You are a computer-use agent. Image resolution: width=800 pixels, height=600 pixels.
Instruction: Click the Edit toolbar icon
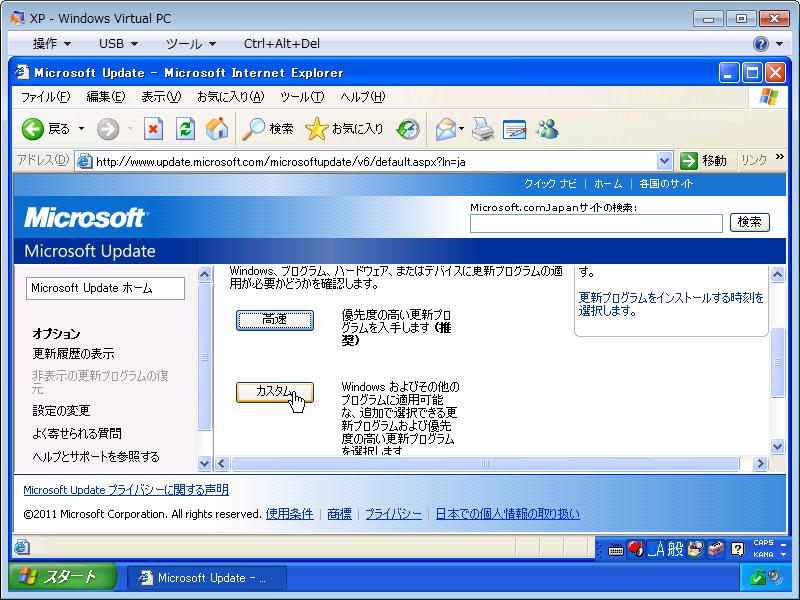pos(515,129)
